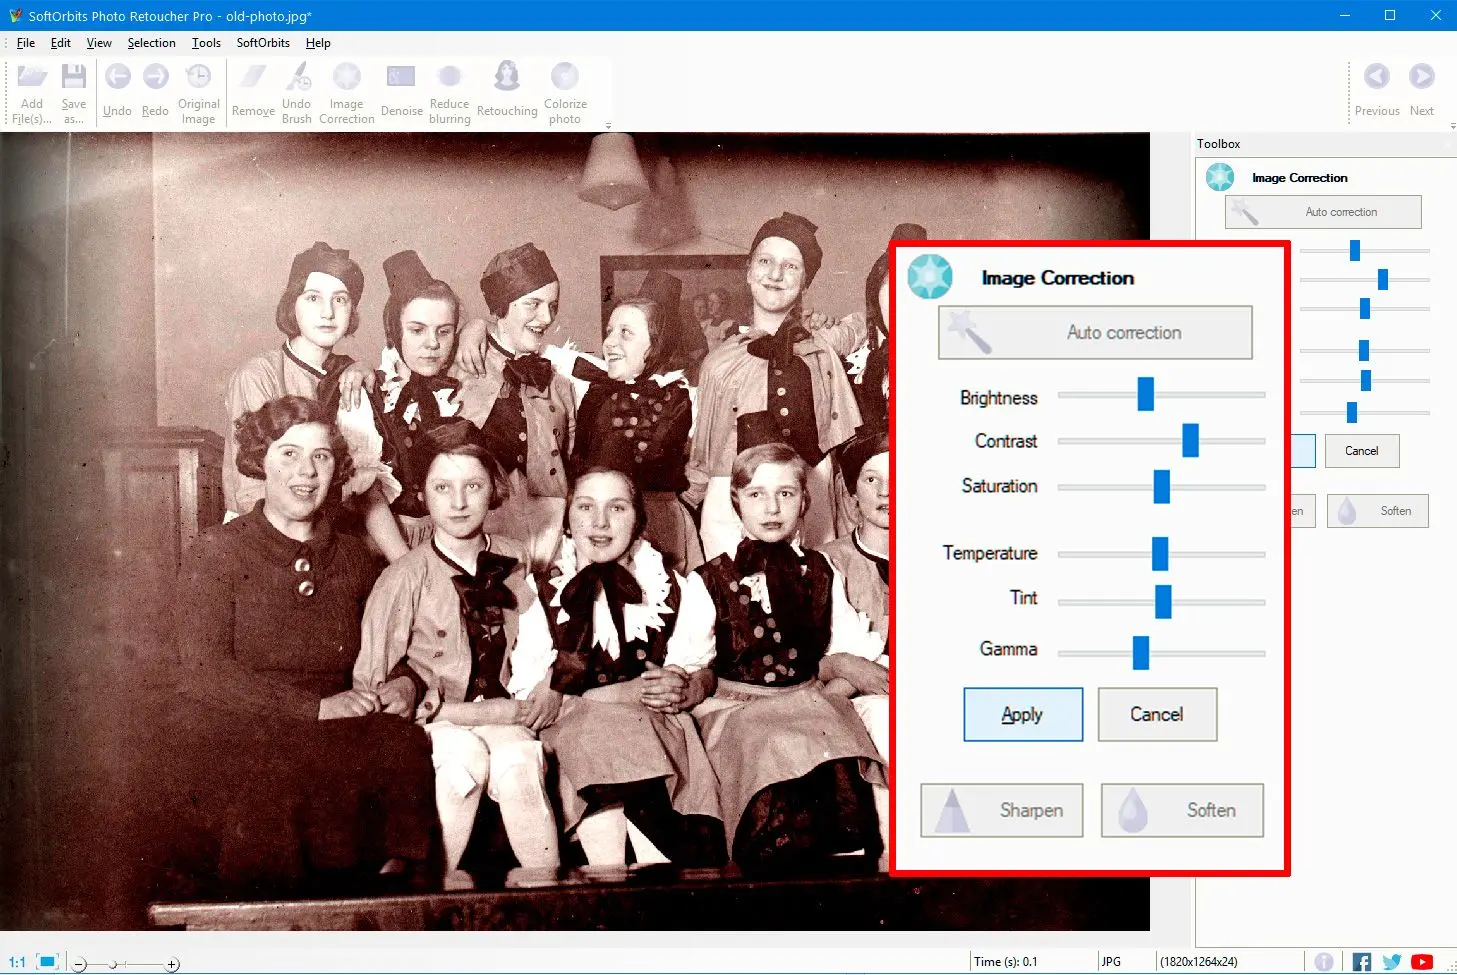This screenshot has width=1457, height=975.
Task: Click the Gamma slider handle
Action: 1140,653
